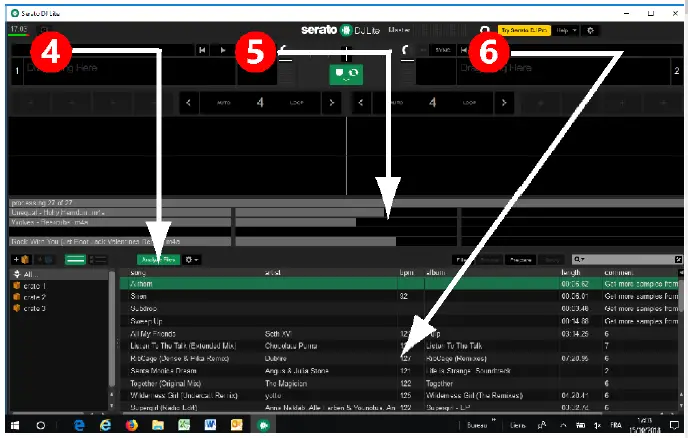
Task: Click the green Analyze Files button
Action: point(158,259)
